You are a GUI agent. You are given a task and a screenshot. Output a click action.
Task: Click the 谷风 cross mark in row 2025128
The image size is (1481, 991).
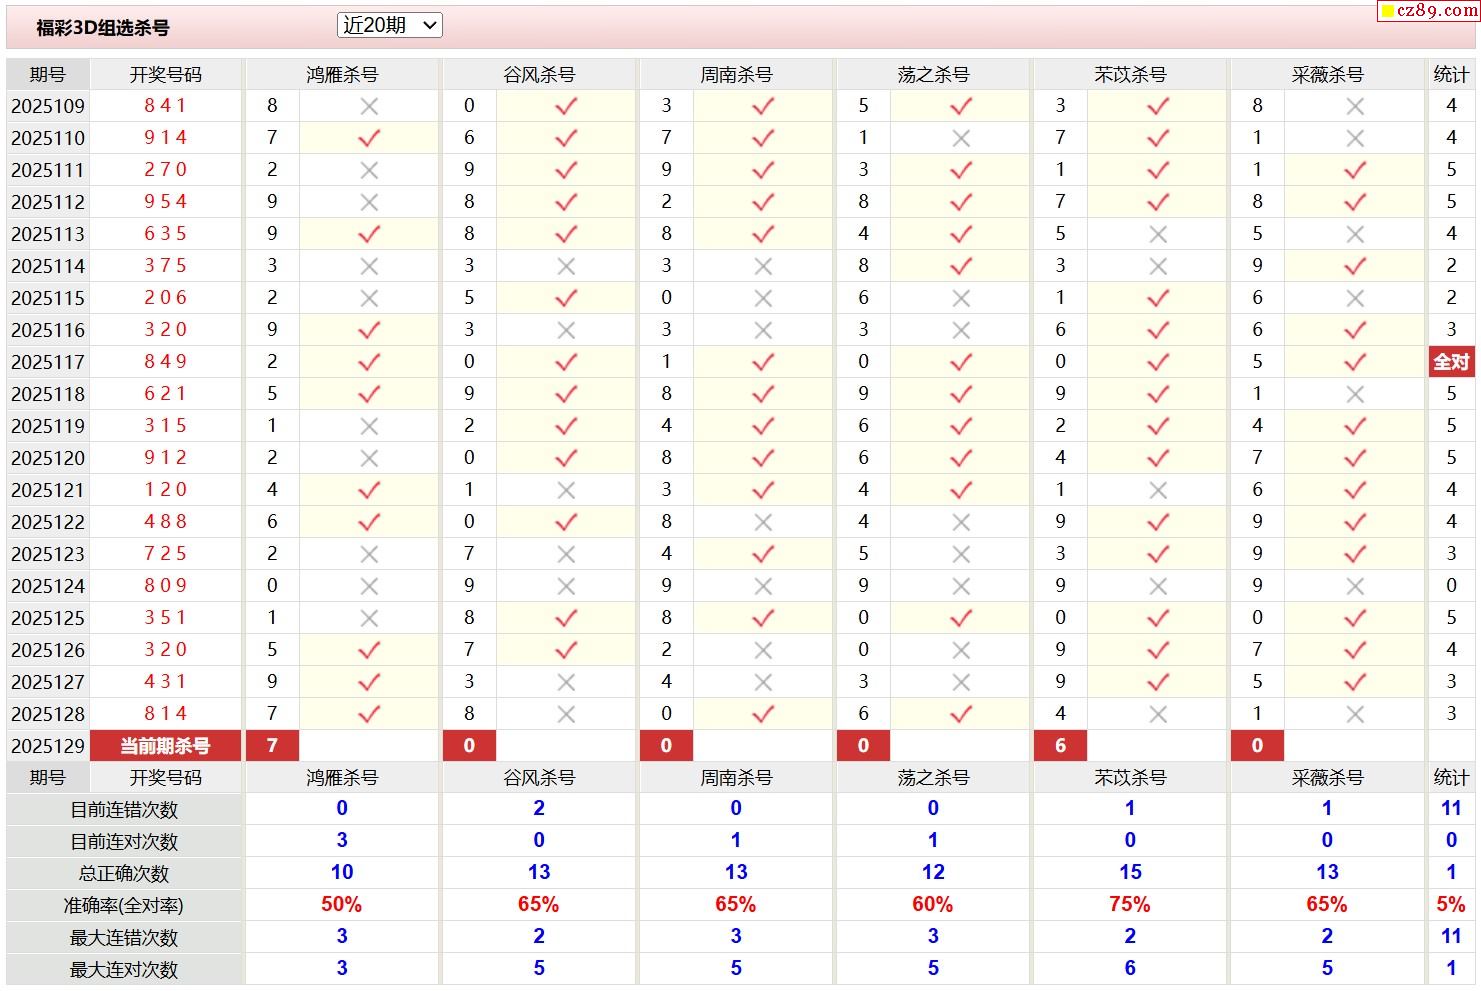pos(566,714)
